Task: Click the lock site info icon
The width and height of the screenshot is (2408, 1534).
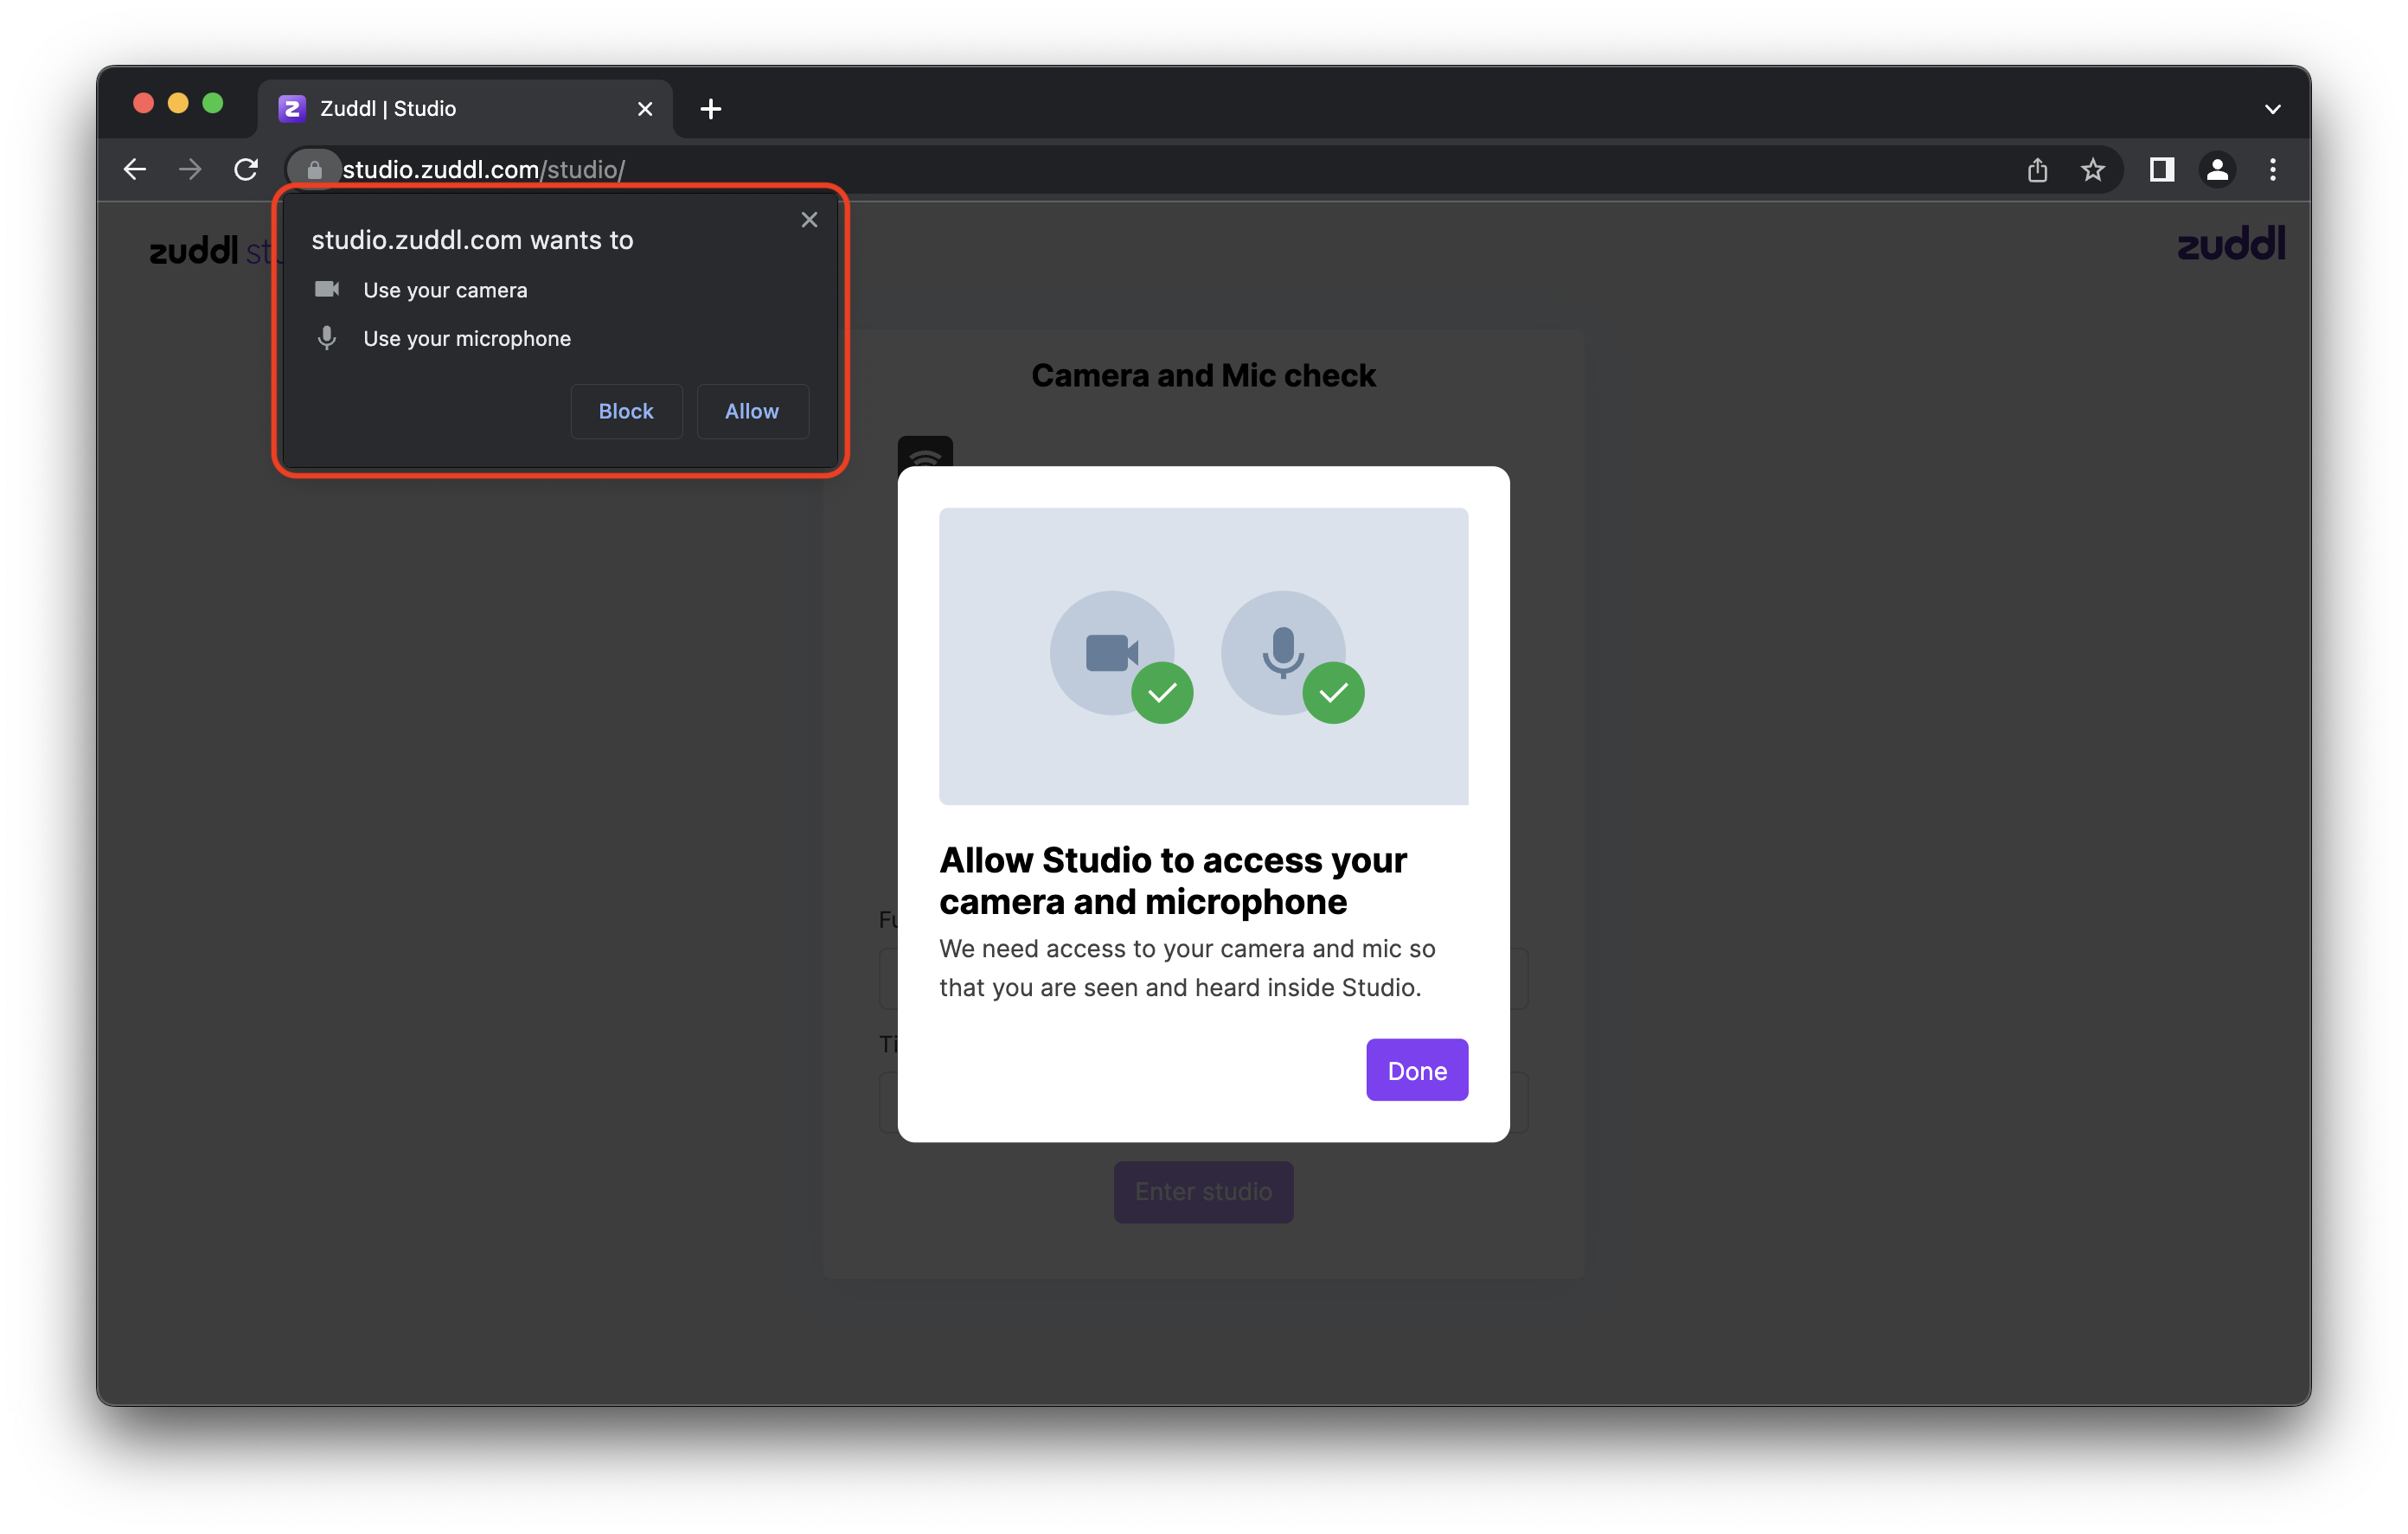Action: click(x=314, y=170)
